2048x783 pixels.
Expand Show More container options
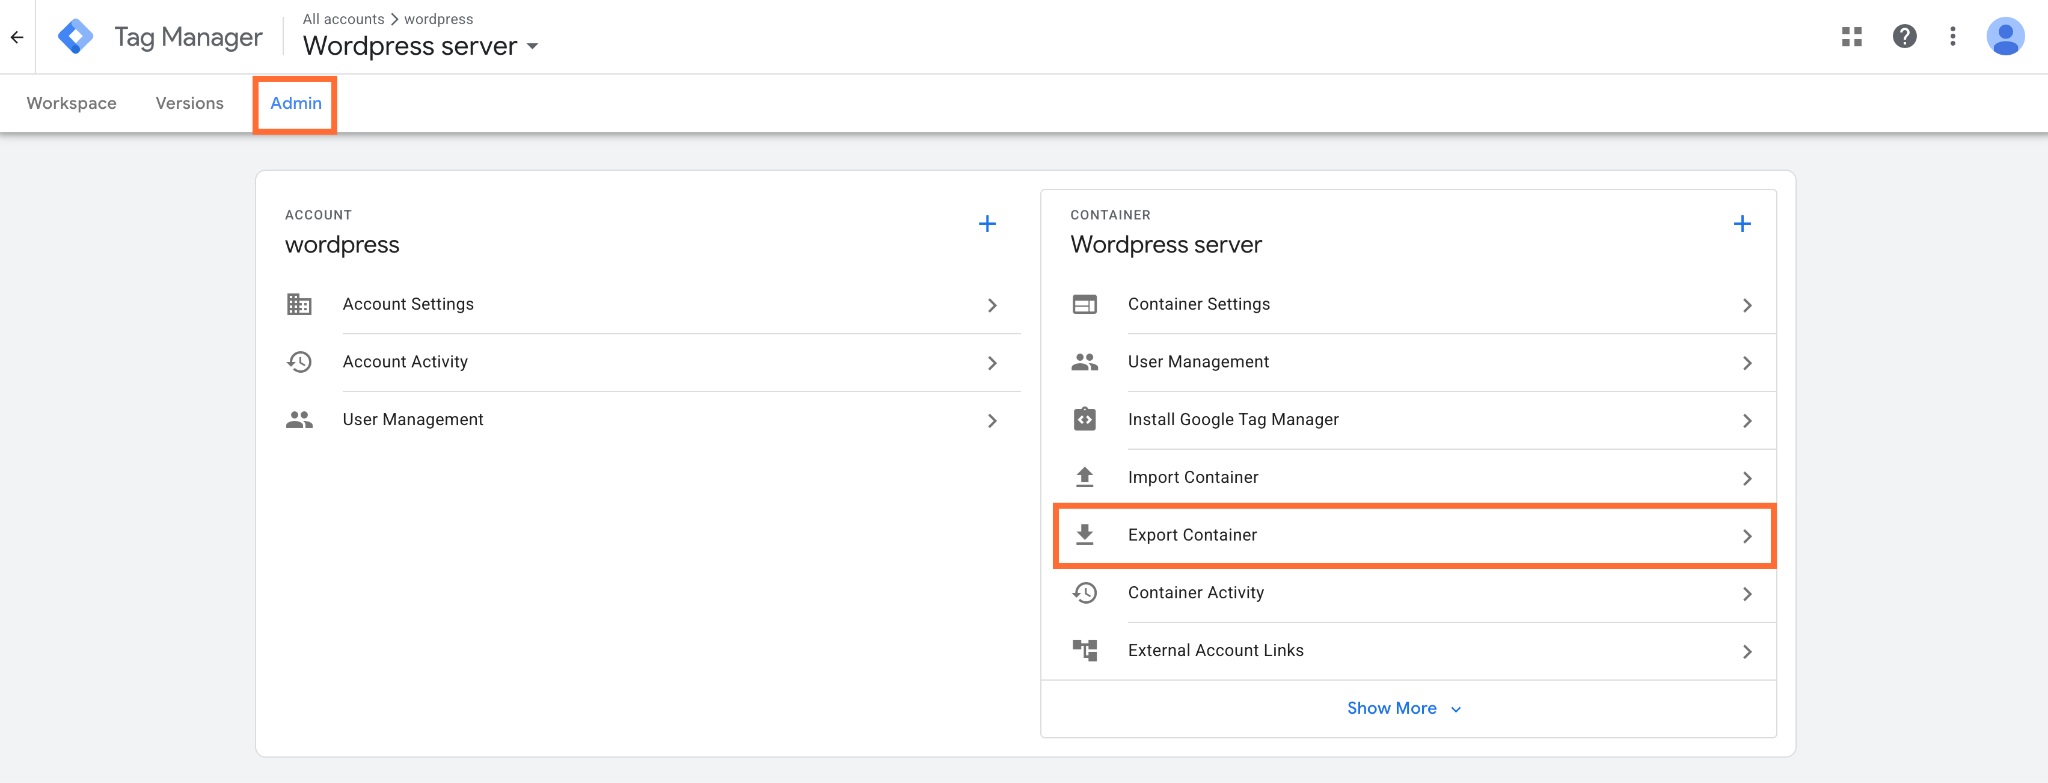[x=1404, y=708]
